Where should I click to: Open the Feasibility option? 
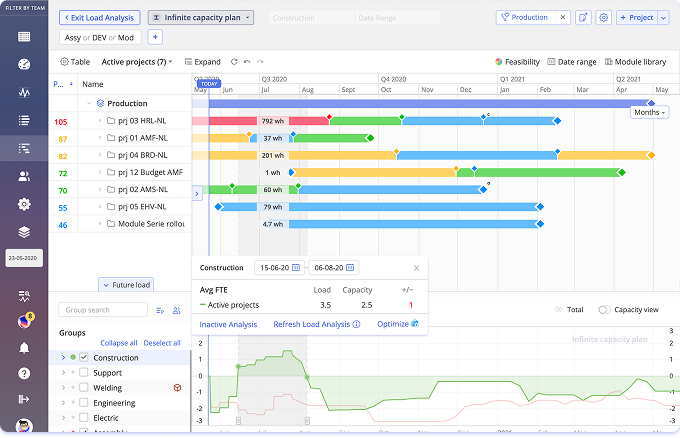tap(517, 62)
